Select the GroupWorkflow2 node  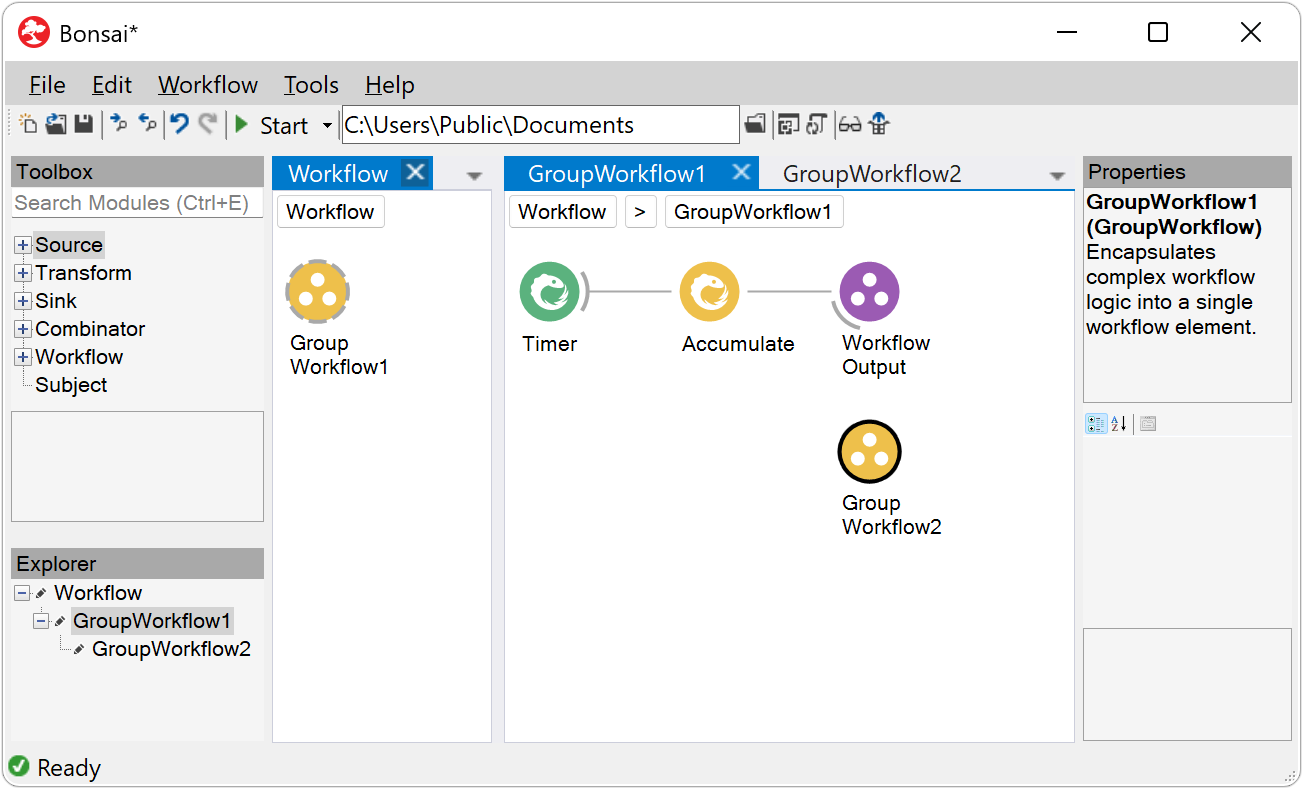coord(869,452)
